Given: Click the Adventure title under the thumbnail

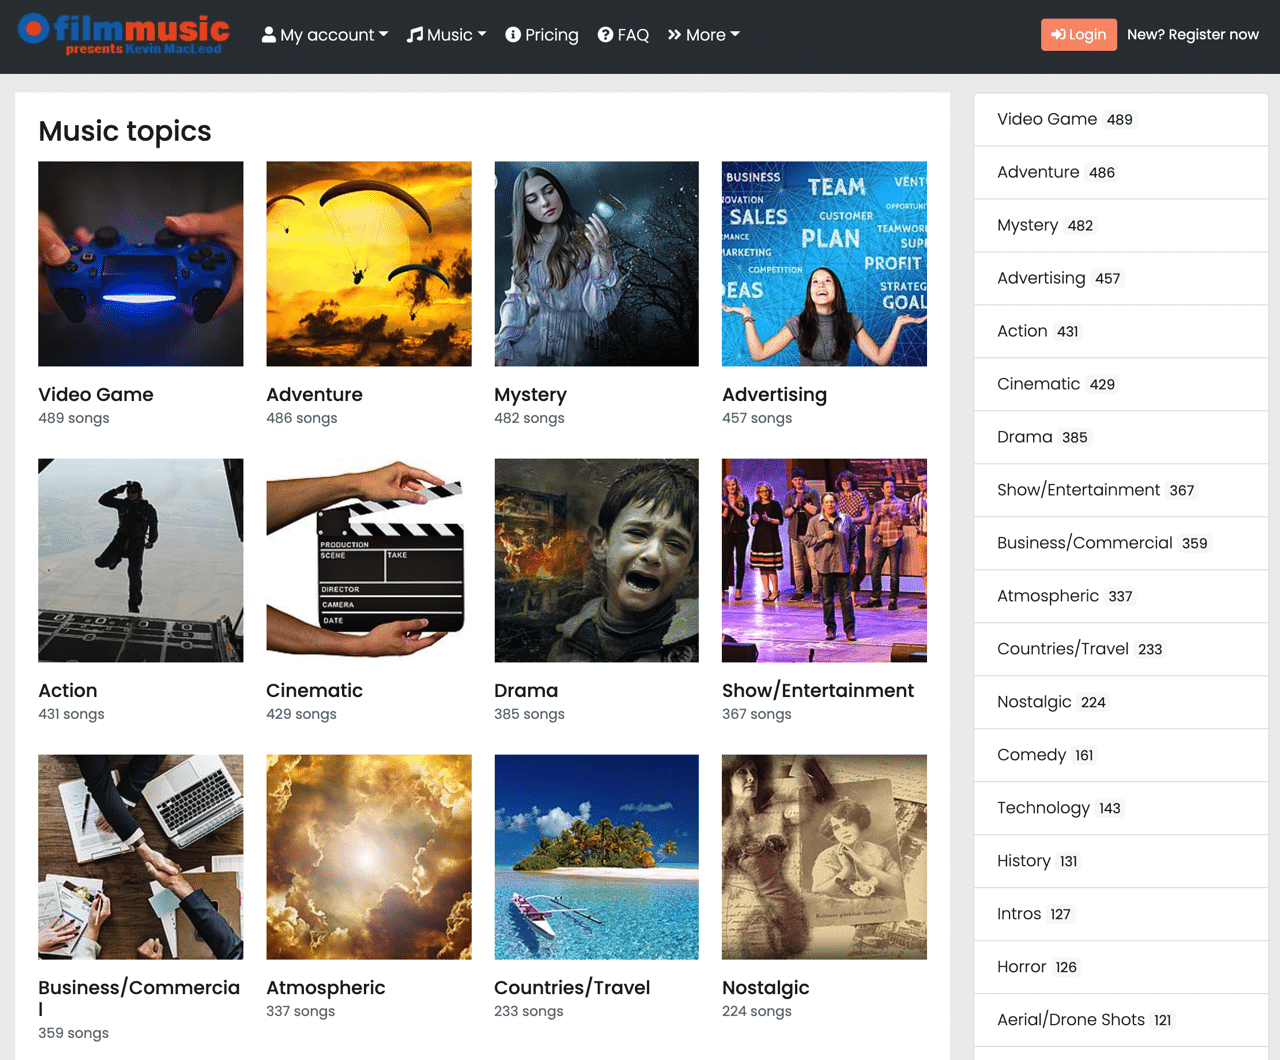Looking at the screenshot, I should (314, 394).
